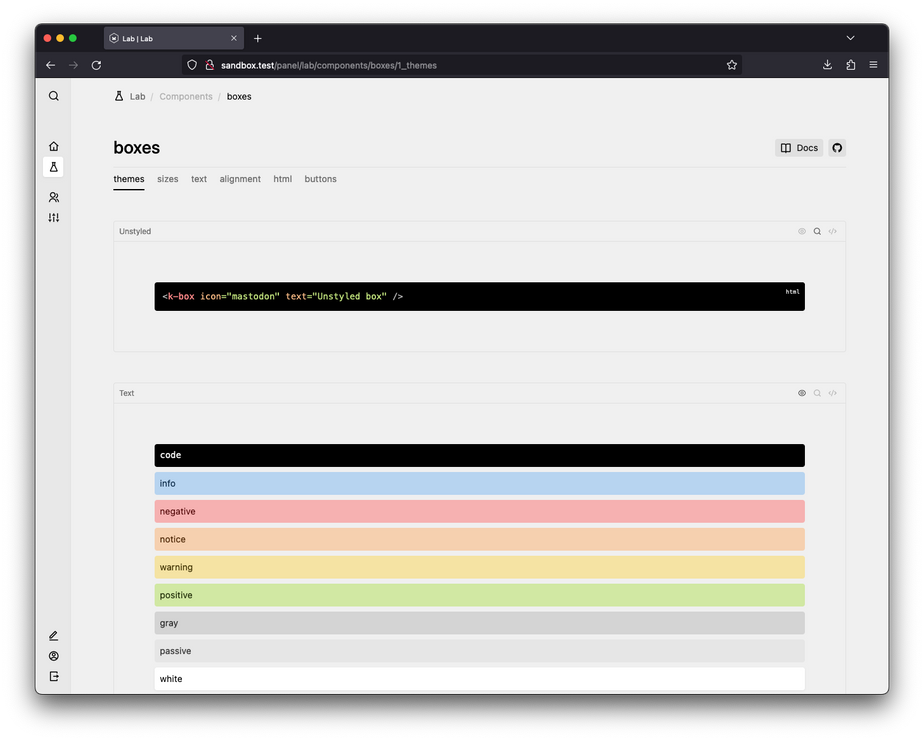Open the panel search in the sidebar

(x=54, y=96)
